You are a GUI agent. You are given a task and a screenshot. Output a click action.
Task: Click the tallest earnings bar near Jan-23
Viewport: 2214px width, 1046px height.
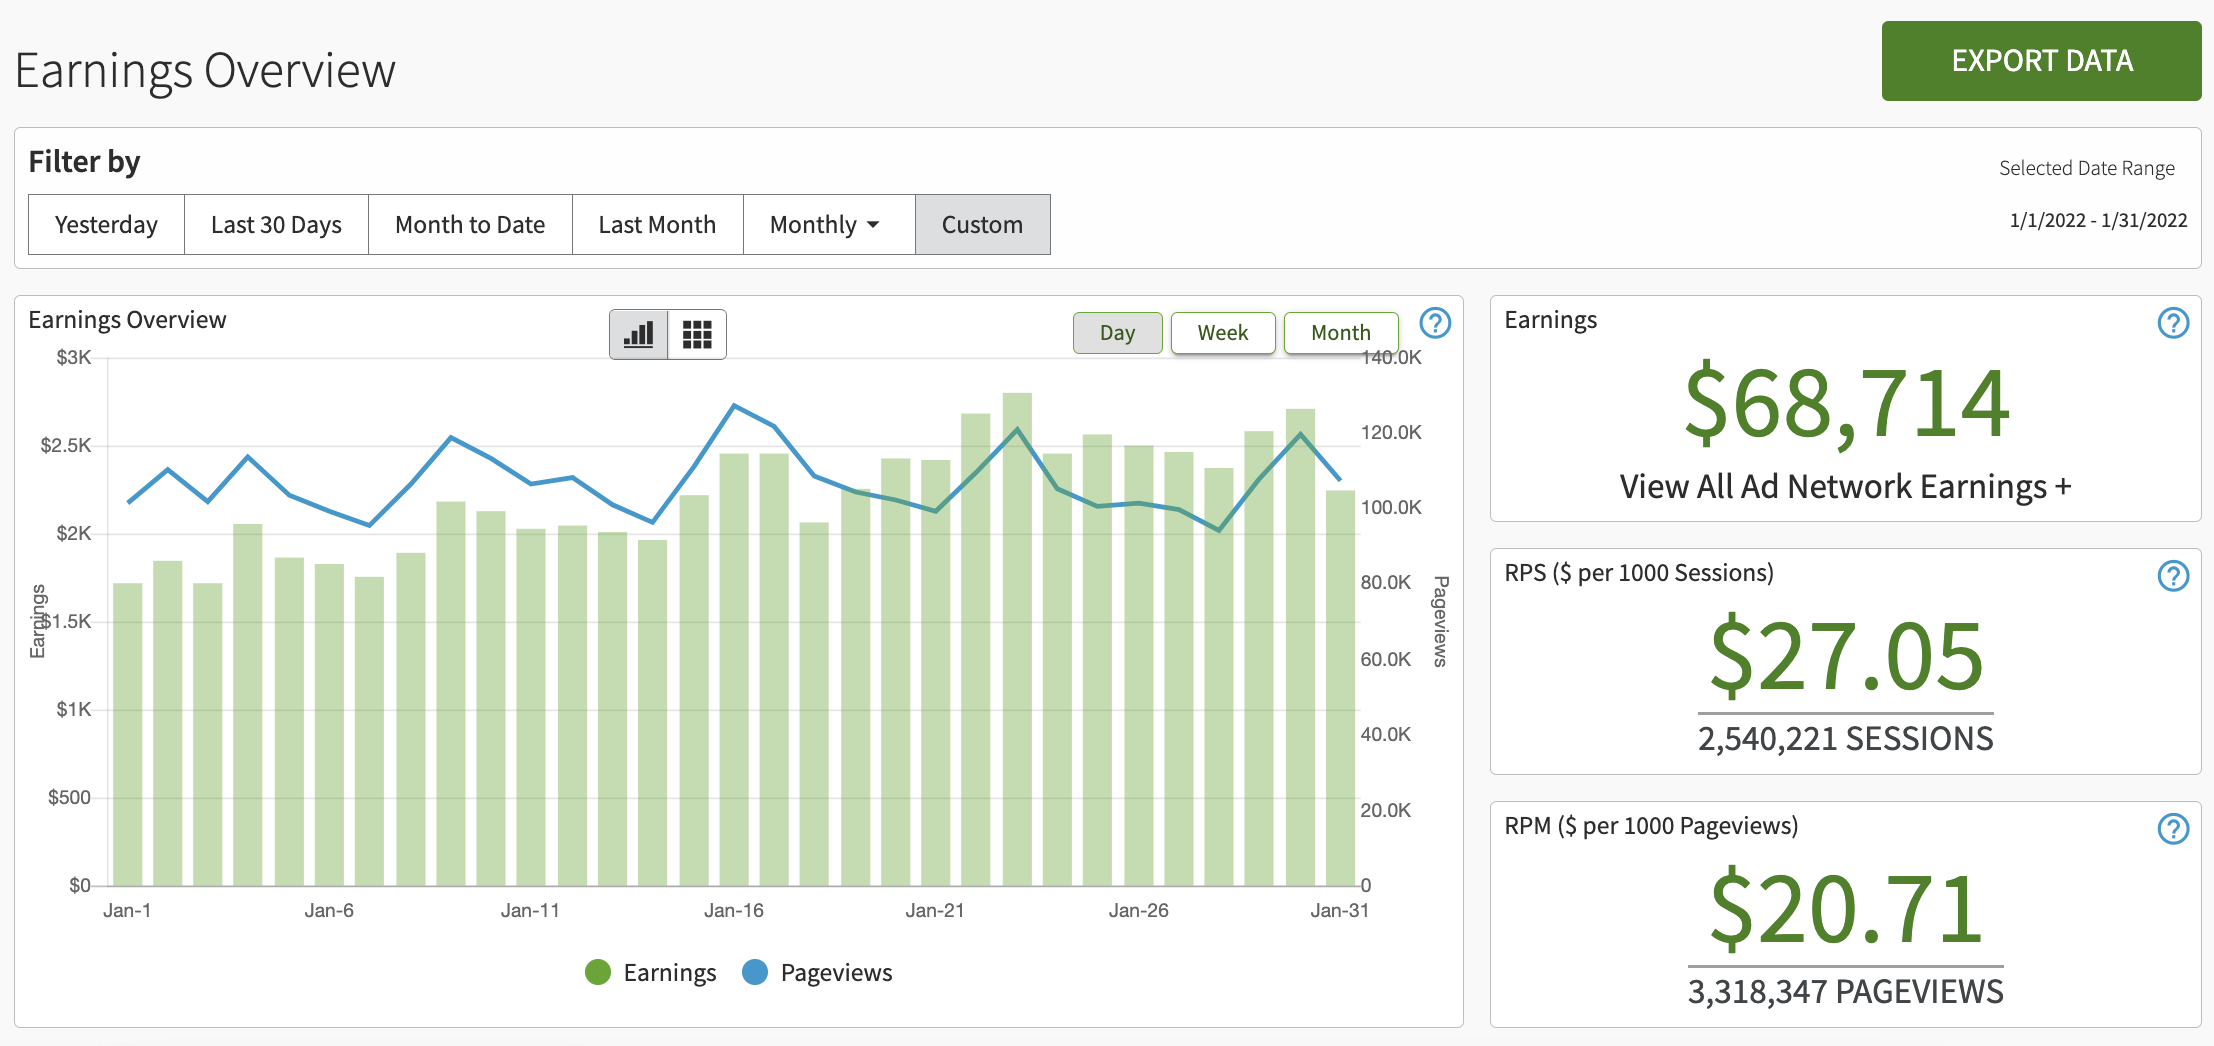click(1017, 640)
